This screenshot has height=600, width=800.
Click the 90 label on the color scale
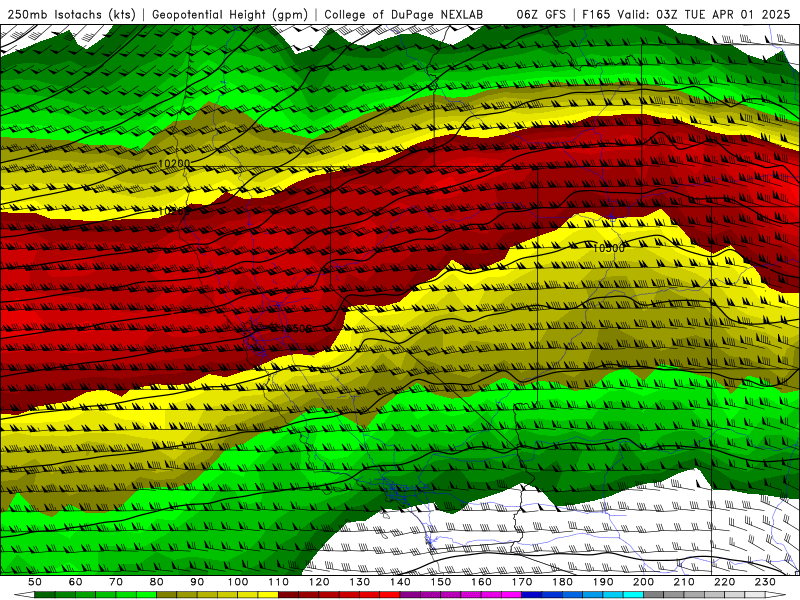[197, 582]
